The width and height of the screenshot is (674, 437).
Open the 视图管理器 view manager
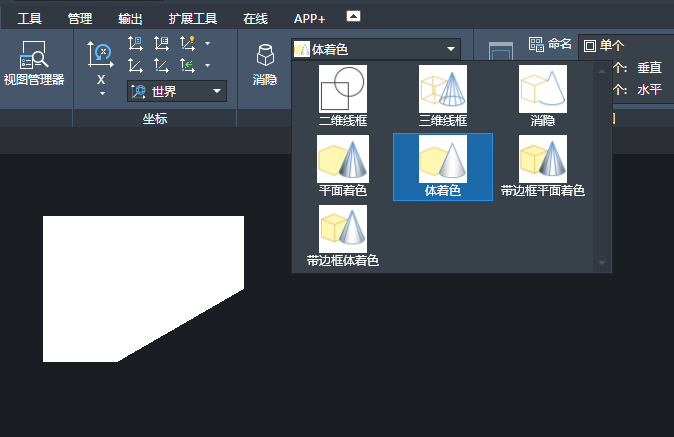tap(34, 63)
